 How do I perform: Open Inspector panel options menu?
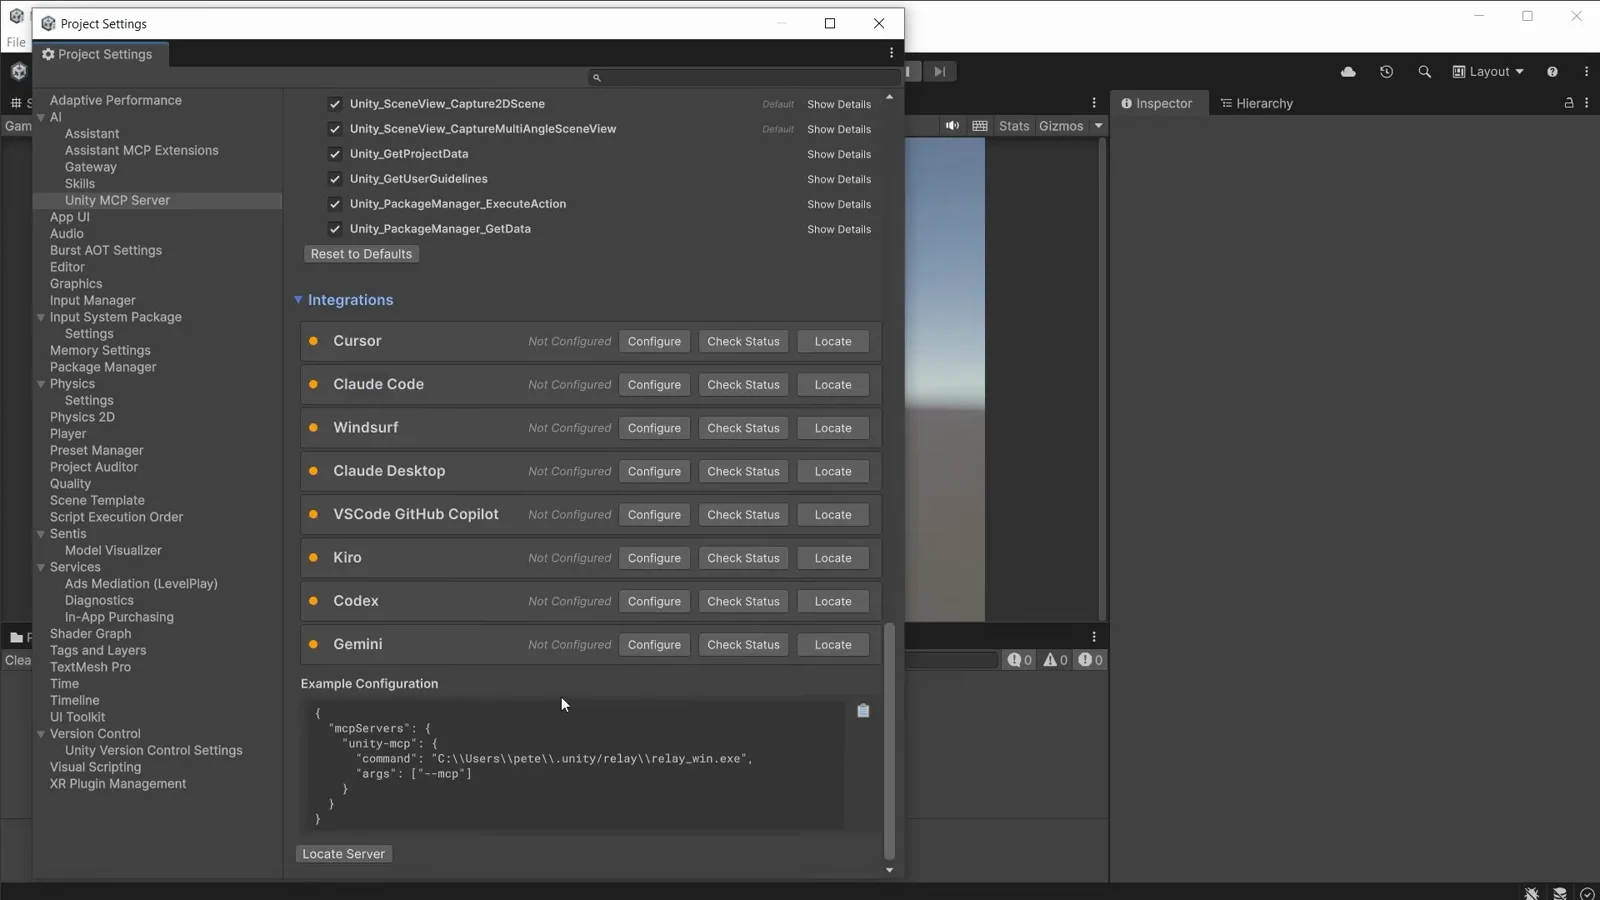(x=1587, y=103)
